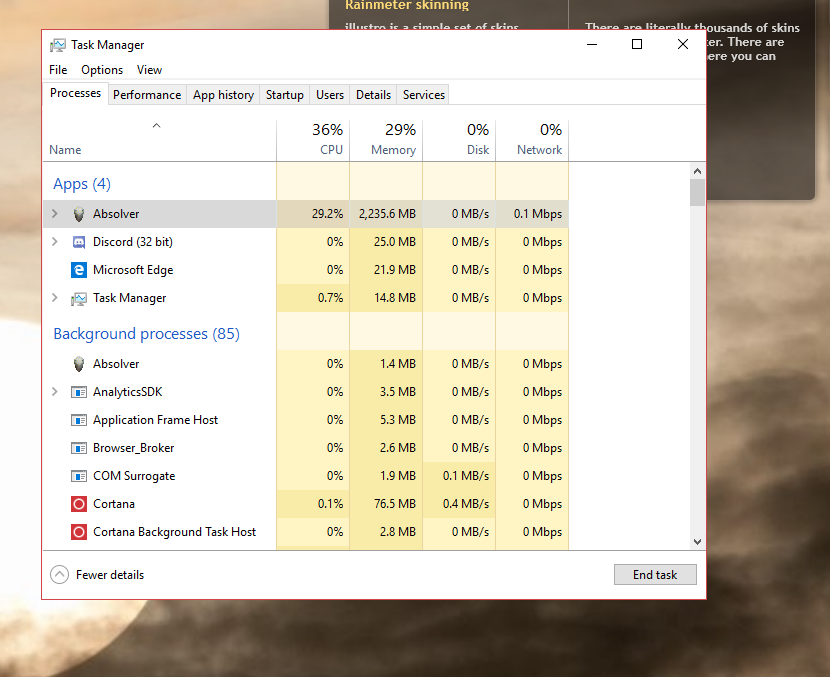Image resolution: width=830 pixels, height=677 pixels.
Task: Click Absolver's 2,235.6 MB memory value
Action: (387, 214)
